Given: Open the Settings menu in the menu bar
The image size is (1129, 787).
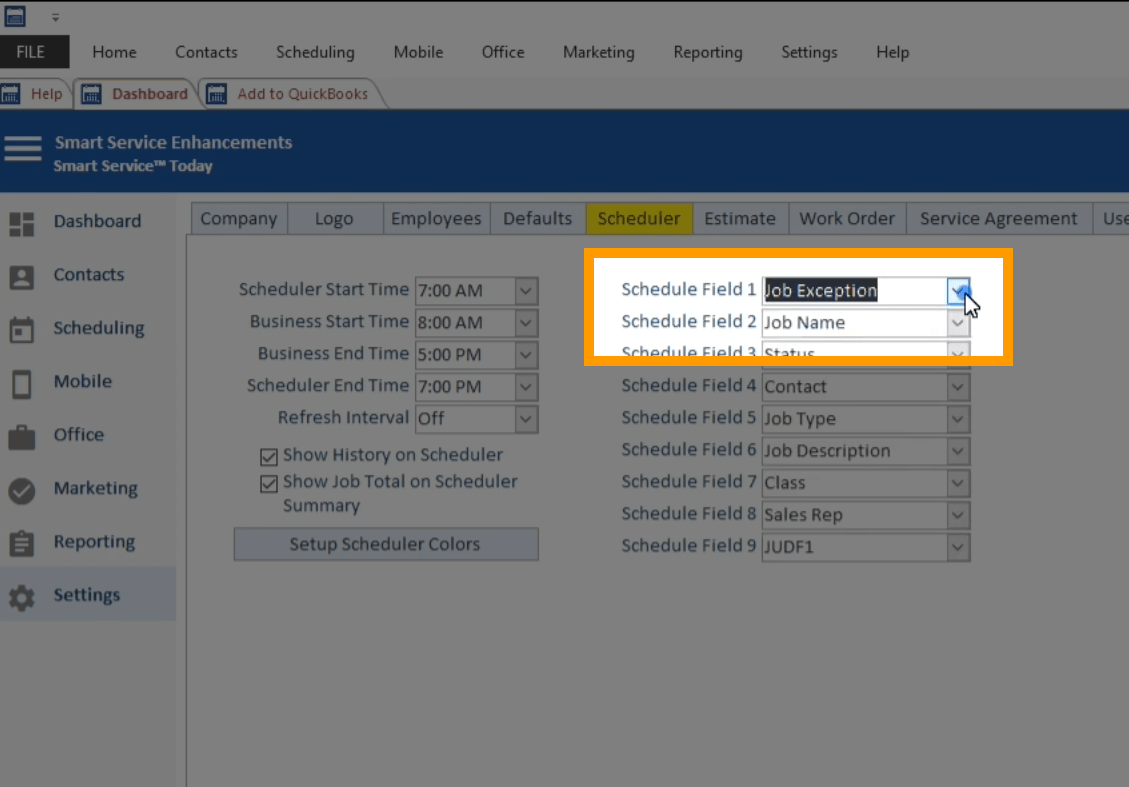Looking at the screenshot, I should tap(809, 52).
